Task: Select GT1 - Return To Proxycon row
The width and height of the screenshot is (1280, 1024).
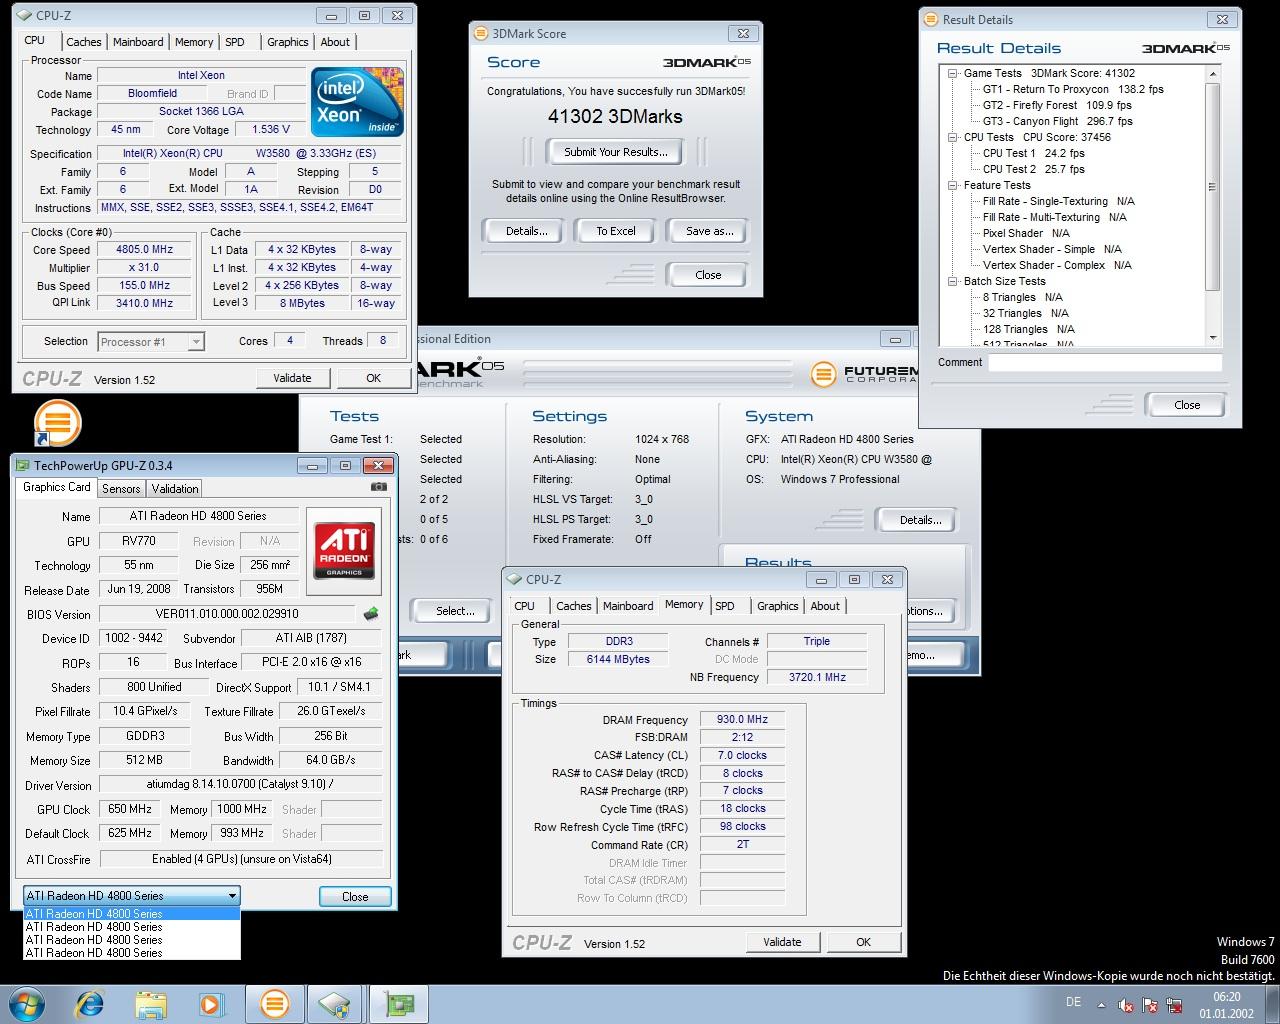Action: click(x=1073, y=89)
